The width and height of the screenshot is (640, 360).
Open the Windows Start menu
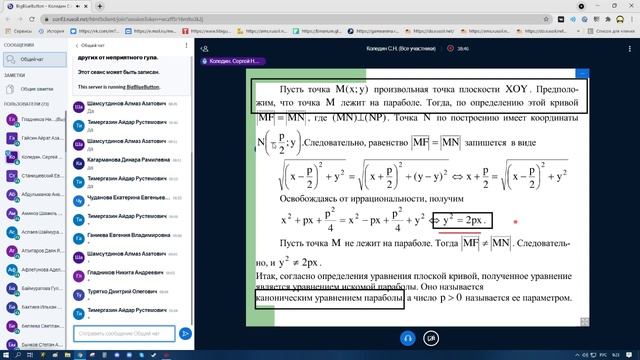[x=6, y=355]
